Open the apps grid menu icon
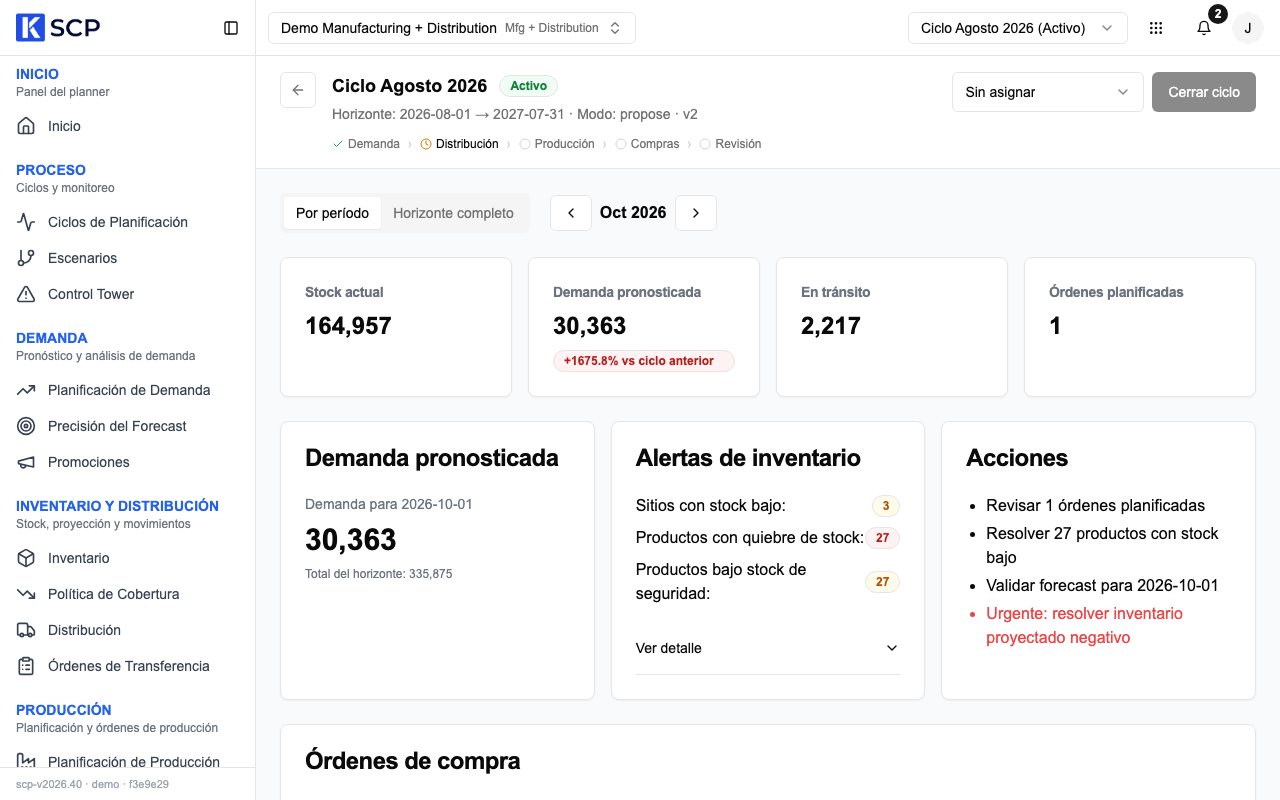This screenshot has height=800, width=1280. tap(1156, 28)
